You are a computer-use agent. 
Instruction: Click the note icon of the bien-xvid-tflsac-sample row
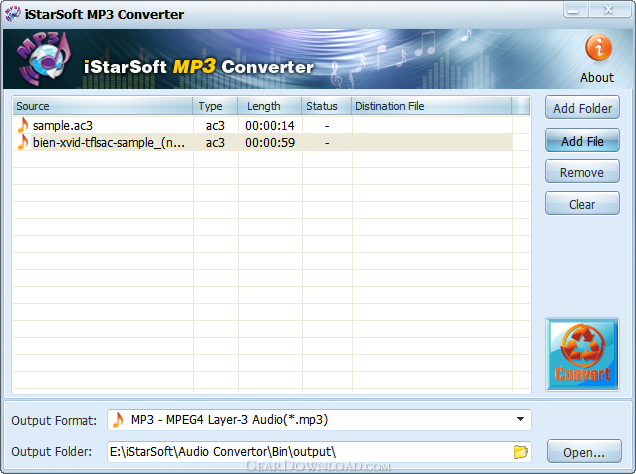[x=23, y=142]
